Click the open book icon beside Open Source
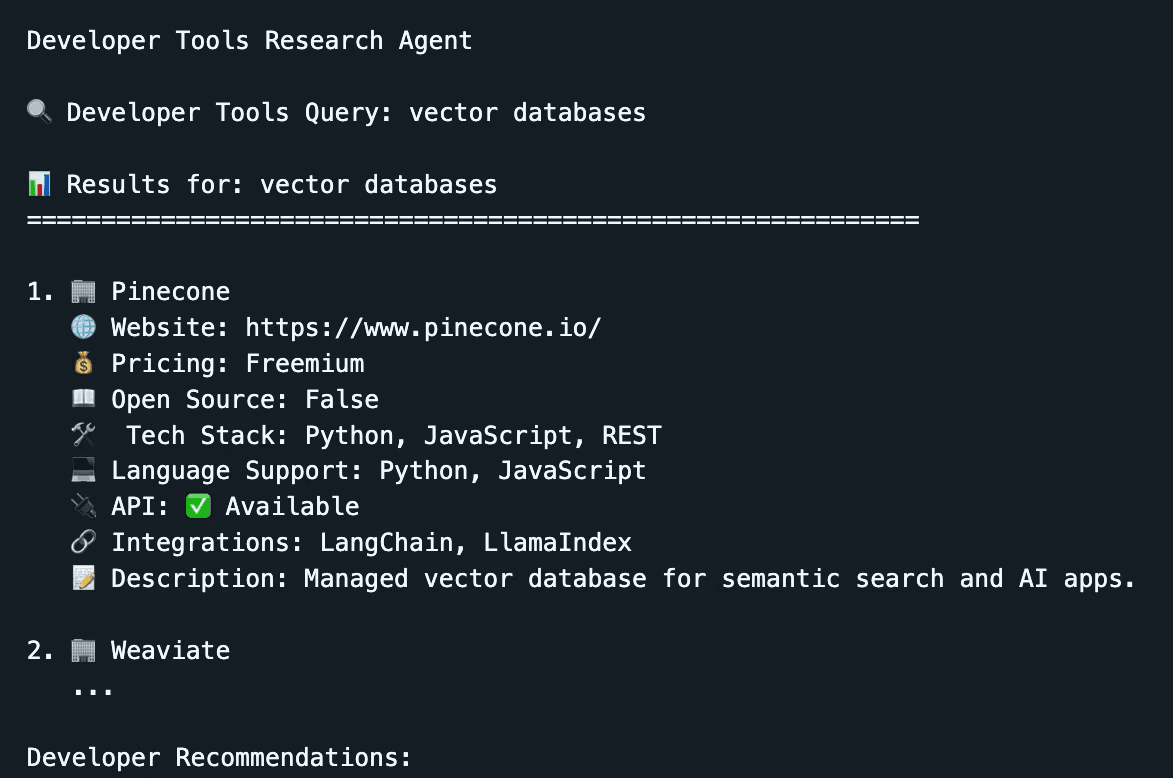The image size is (1173, 778). pos(84,399)
